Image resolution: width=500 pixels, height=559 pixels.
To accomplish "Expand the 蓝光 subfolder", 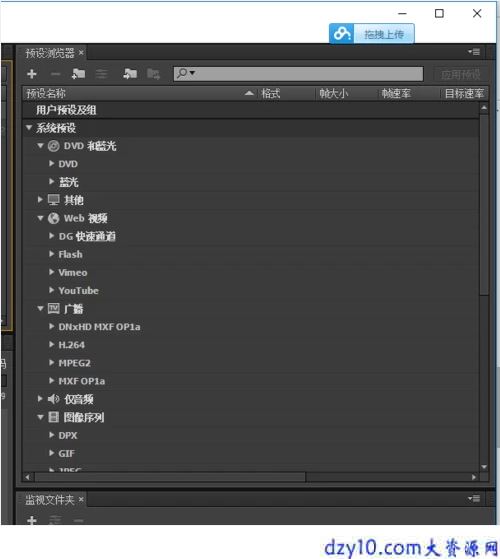I will pyautogui.click(x=52, y=181).
